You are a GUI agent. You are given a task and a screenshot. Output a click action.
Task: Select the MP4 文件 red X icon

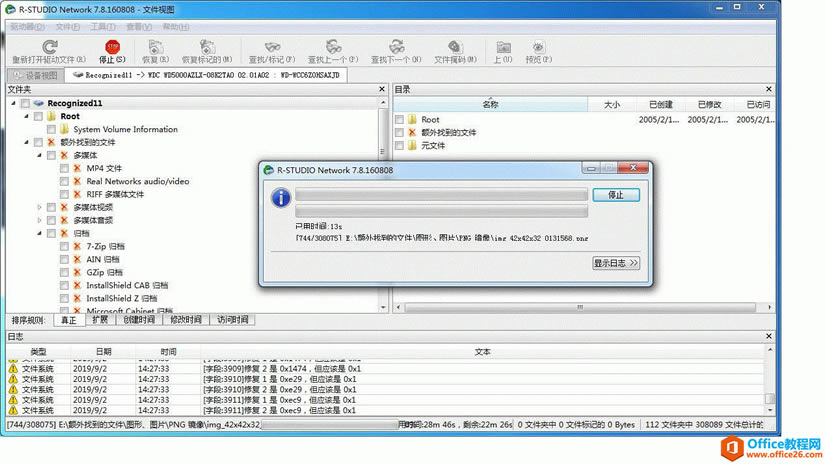click(x=77, y=168)
